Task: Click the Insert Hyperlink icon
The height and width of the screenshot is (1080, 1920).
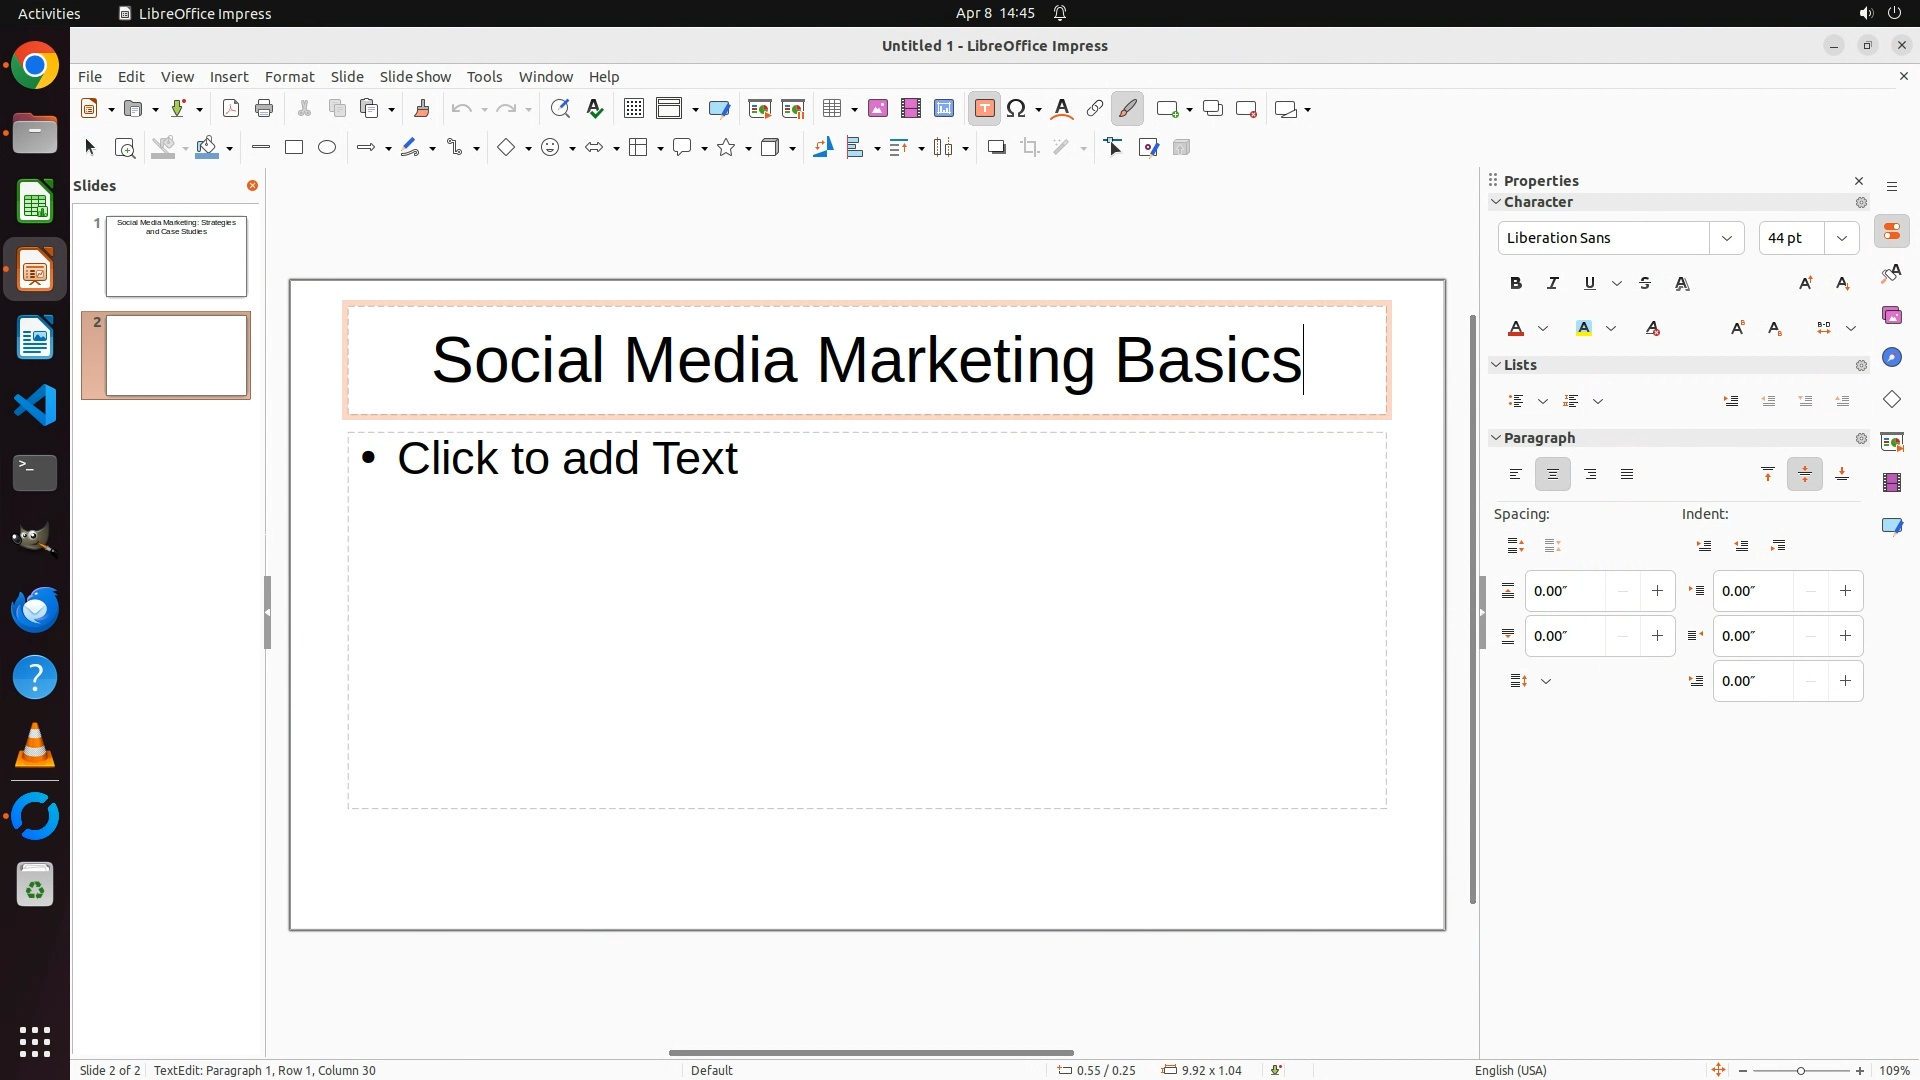Action: pos(1095,109)
